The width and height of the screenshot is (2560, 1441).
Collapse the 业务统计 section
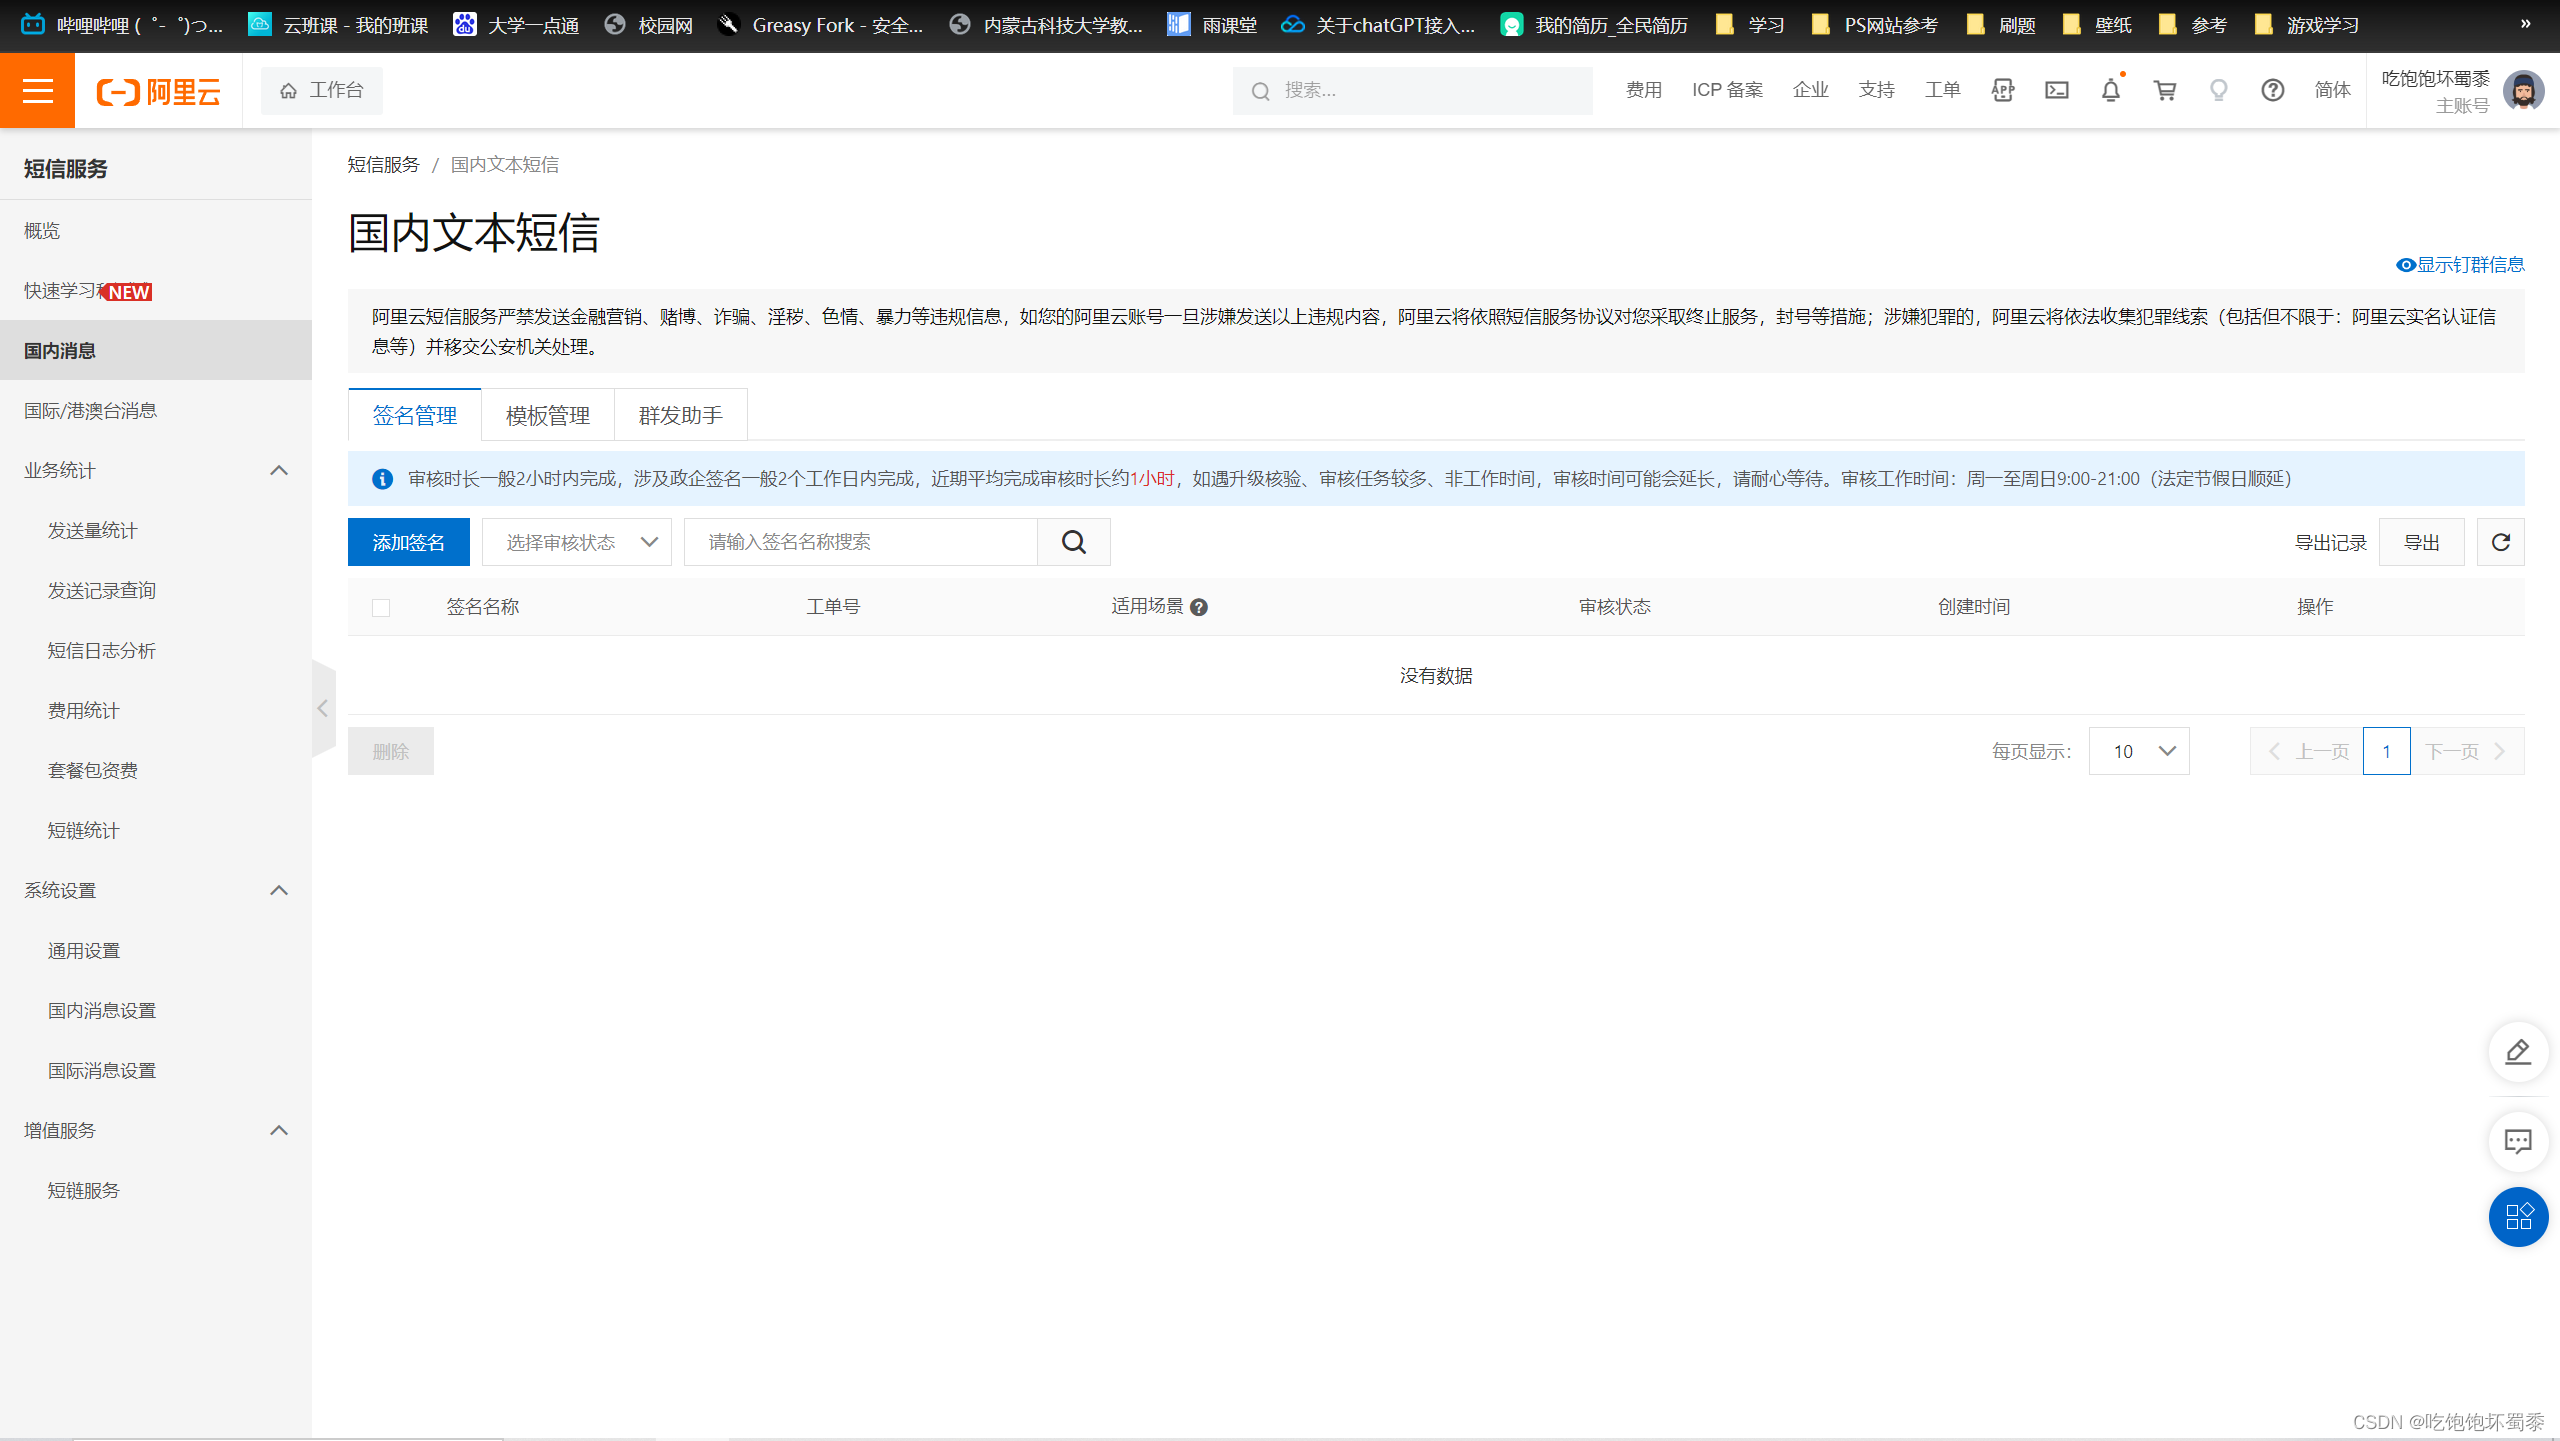(x=279, y=471)
